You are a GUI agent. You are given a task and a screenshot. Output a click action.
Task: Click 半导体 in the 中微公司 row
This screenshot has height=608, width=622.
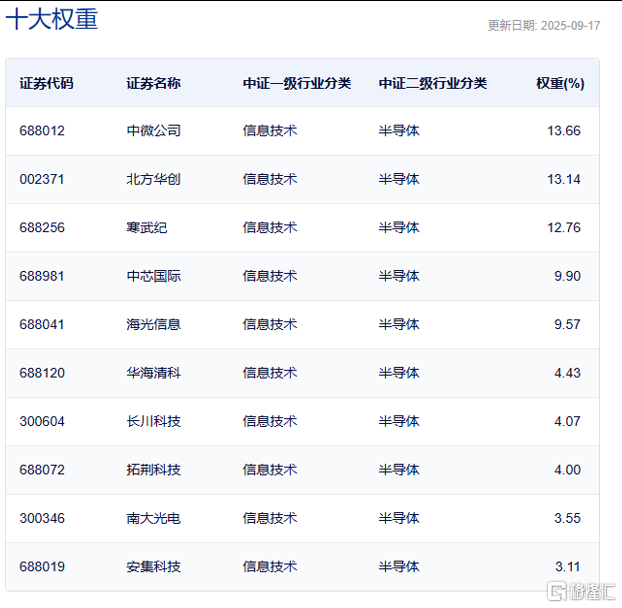coord(399,131)
